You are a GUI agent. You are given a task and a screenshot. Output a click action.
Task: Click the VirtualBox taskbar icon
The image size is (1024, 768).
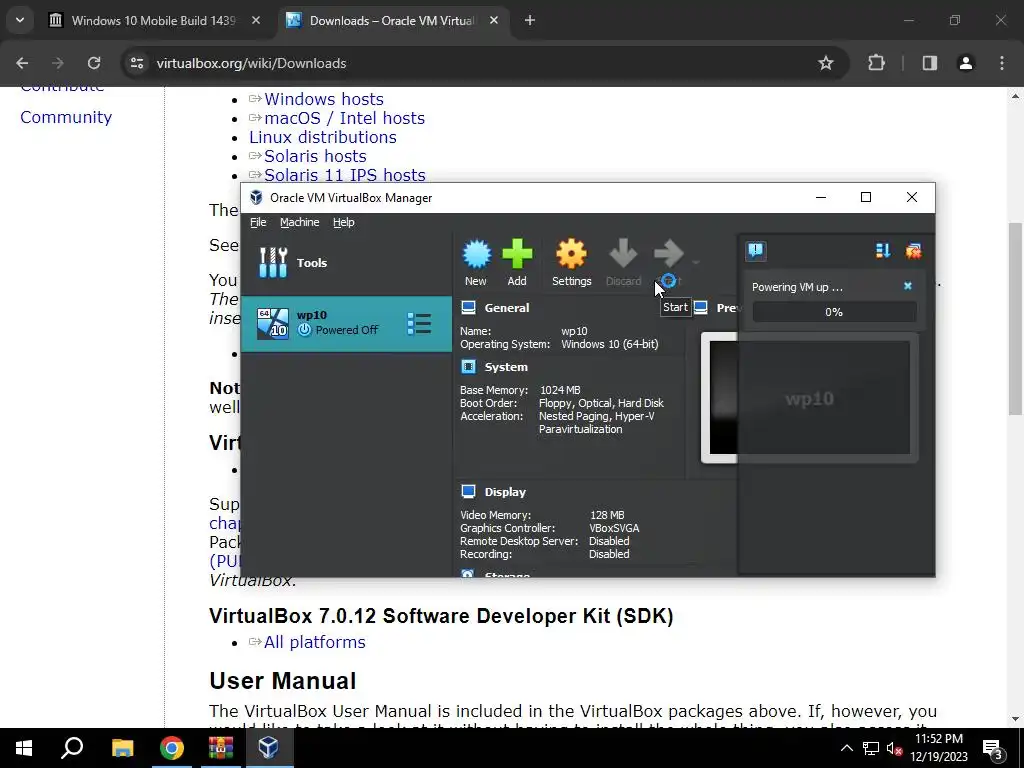tap(269, 748)
